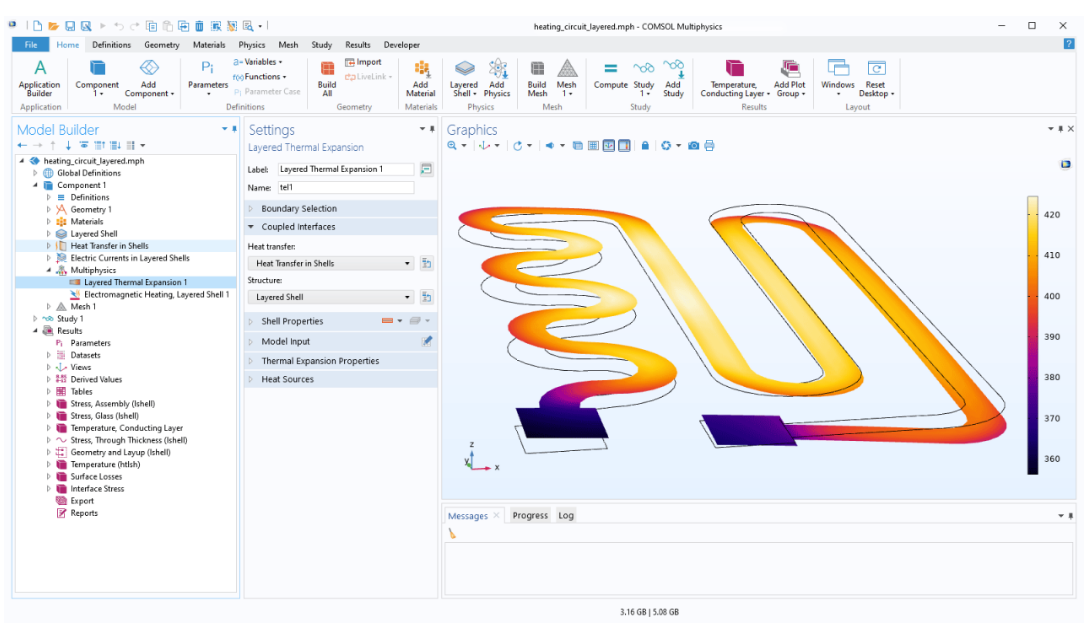Open the Application Builder

pyautogui.click(x=40, y=78)
